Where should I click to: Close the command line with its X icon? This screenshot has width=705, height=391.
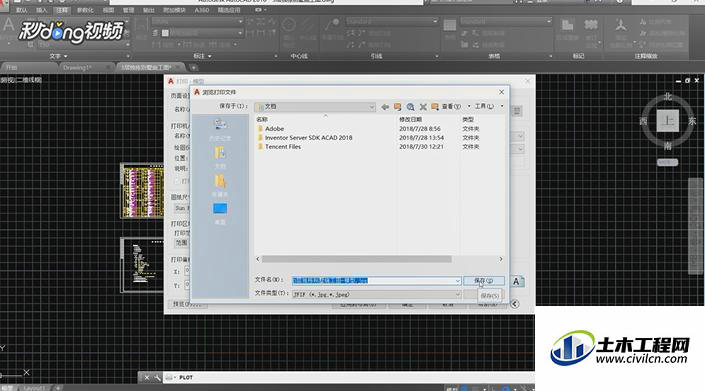147,378
